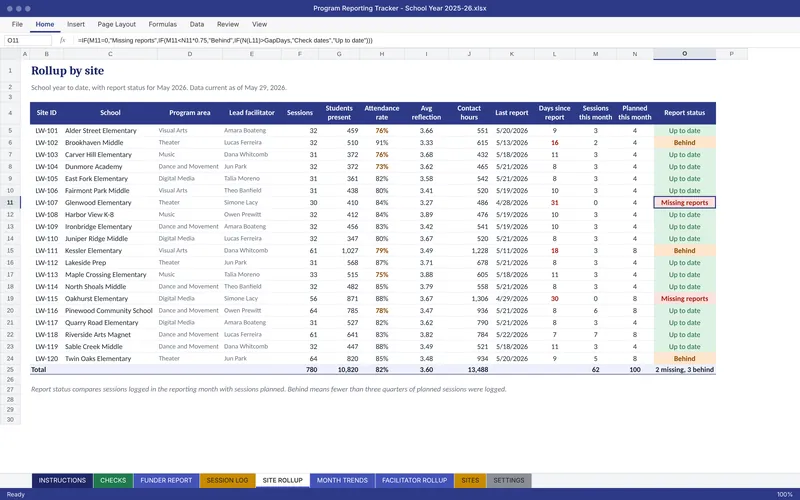The image size is (800, 500).
Task: Click Behind status for Twin Oaks Elementary
Action: coord(684,359)
